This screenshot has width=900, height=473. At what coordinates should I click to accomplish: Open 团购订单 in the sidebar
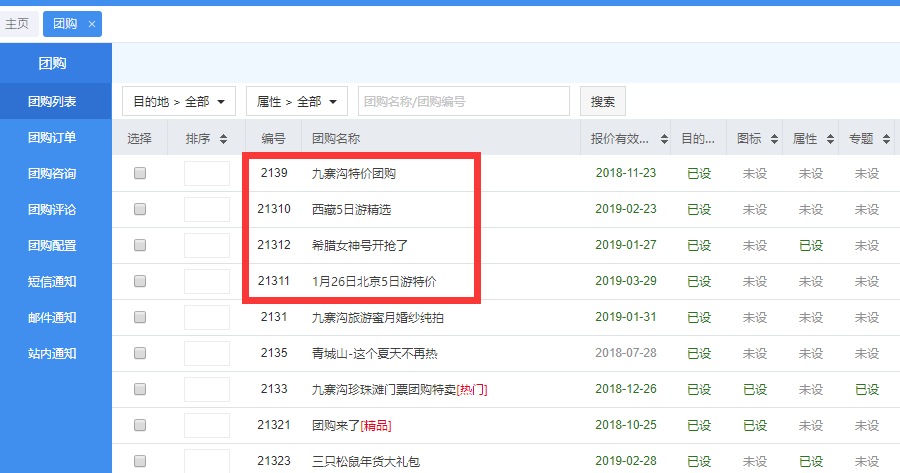tap(52, 137)
